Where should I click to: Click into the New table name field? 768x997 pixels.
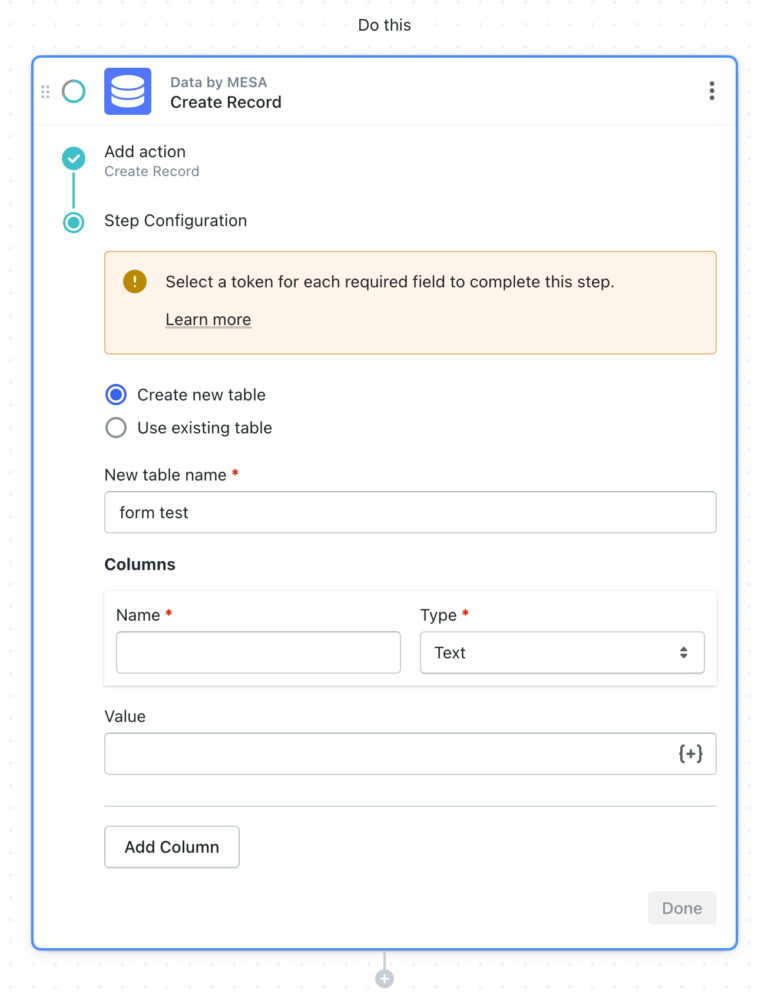pos(410,512)
